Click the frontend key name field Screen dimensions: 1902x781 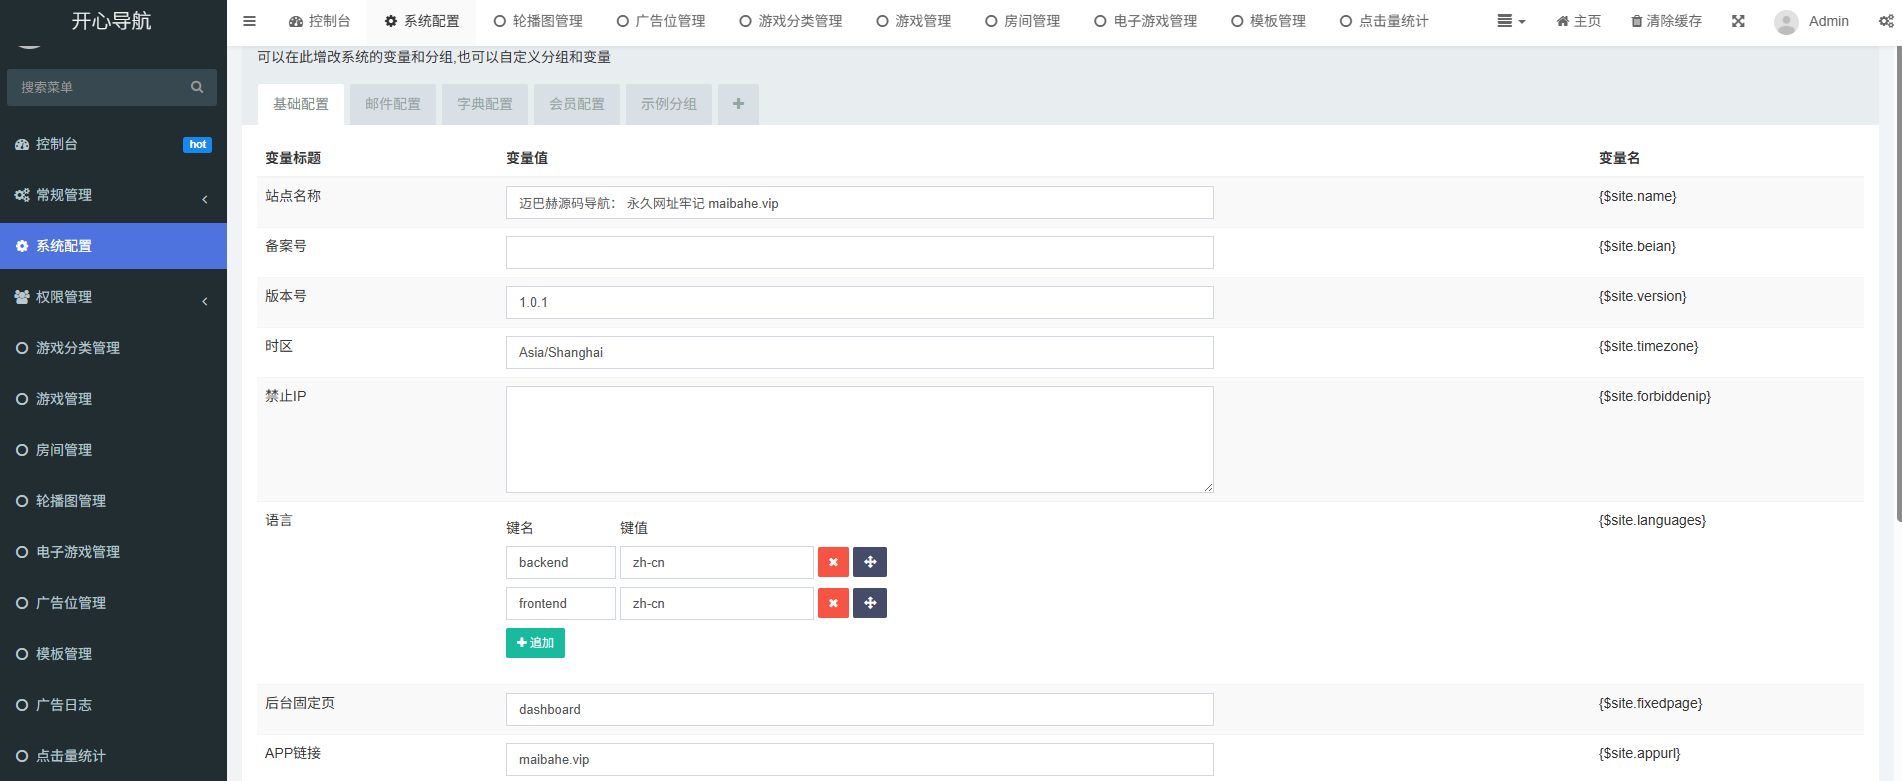(x=561, y=603)
